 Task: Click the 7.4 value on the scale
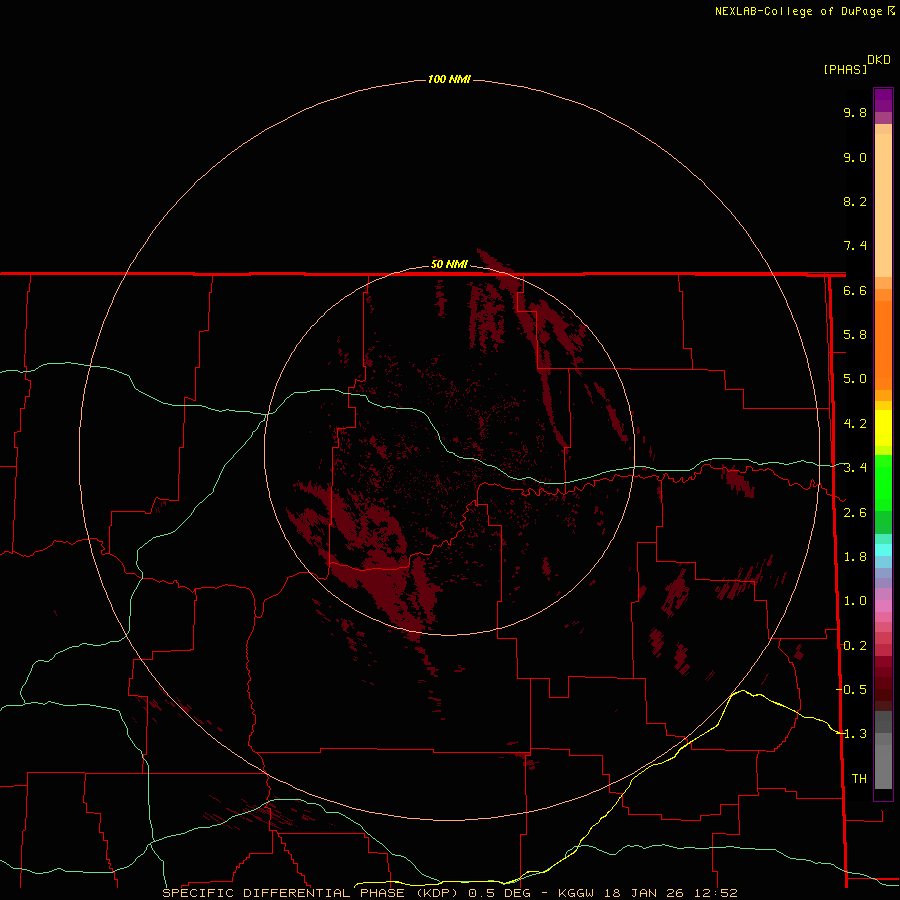tap(855, 246)
